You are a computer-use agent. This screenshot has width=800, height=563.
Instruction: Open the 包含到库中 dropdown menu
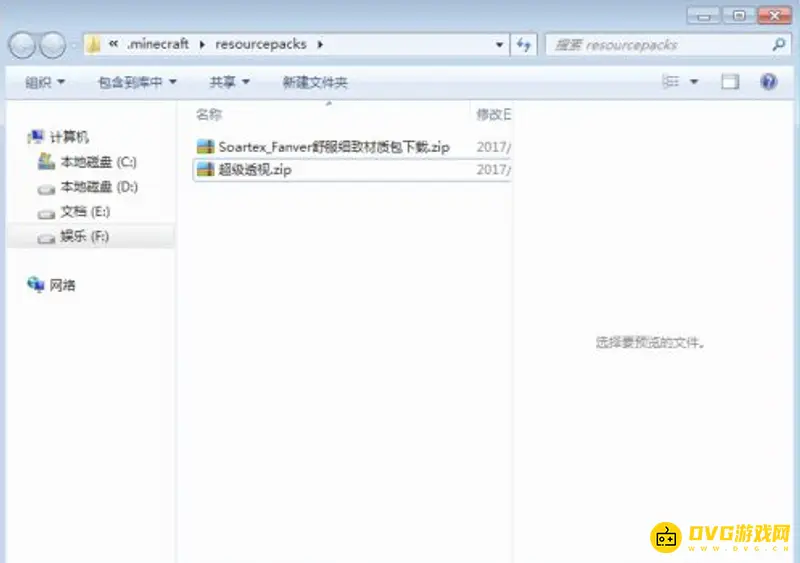pos(137,82)
